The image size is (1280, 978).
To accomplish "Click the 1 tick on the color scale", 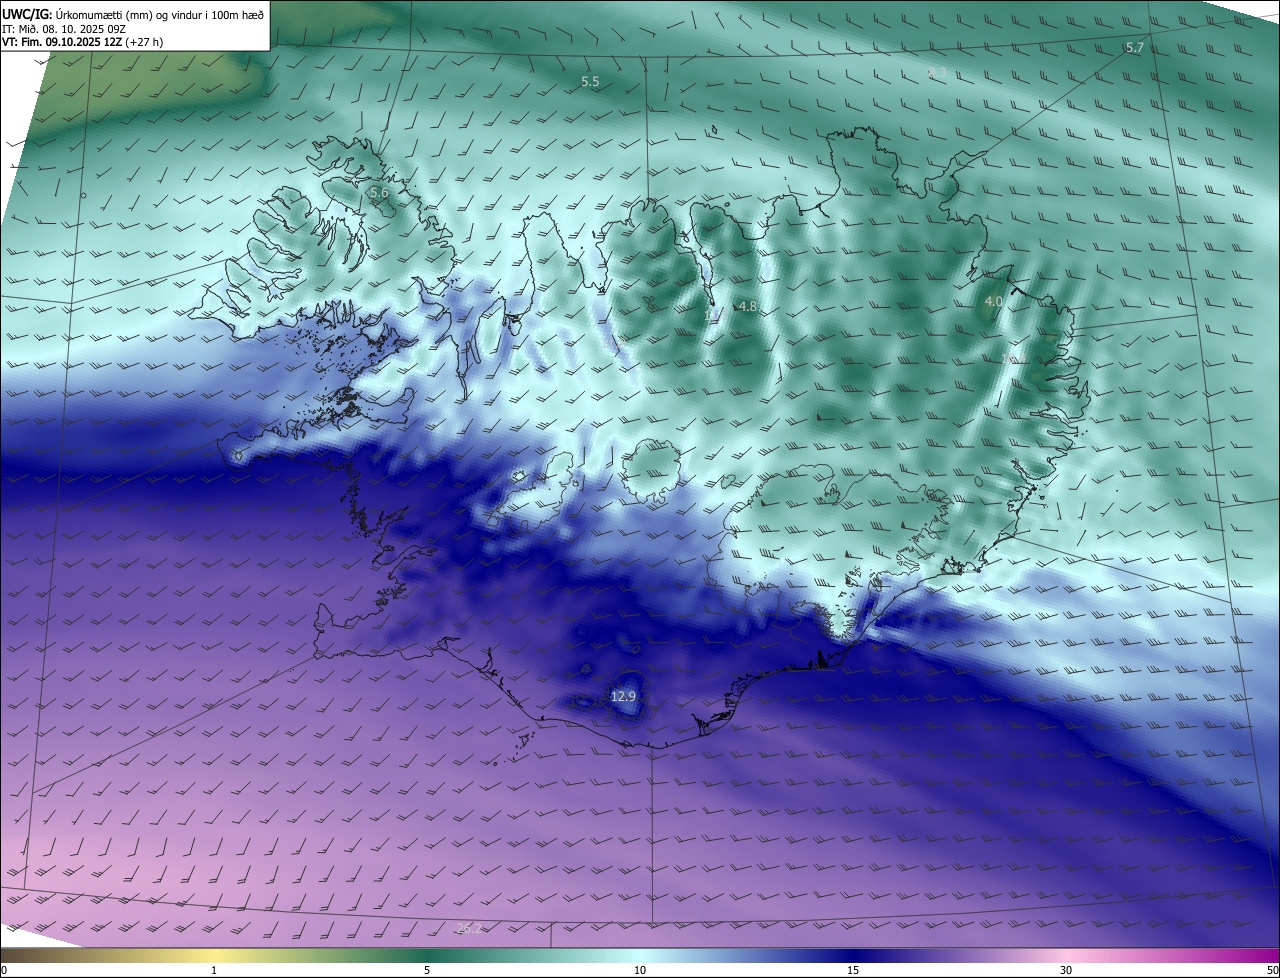I will point(214,970).
